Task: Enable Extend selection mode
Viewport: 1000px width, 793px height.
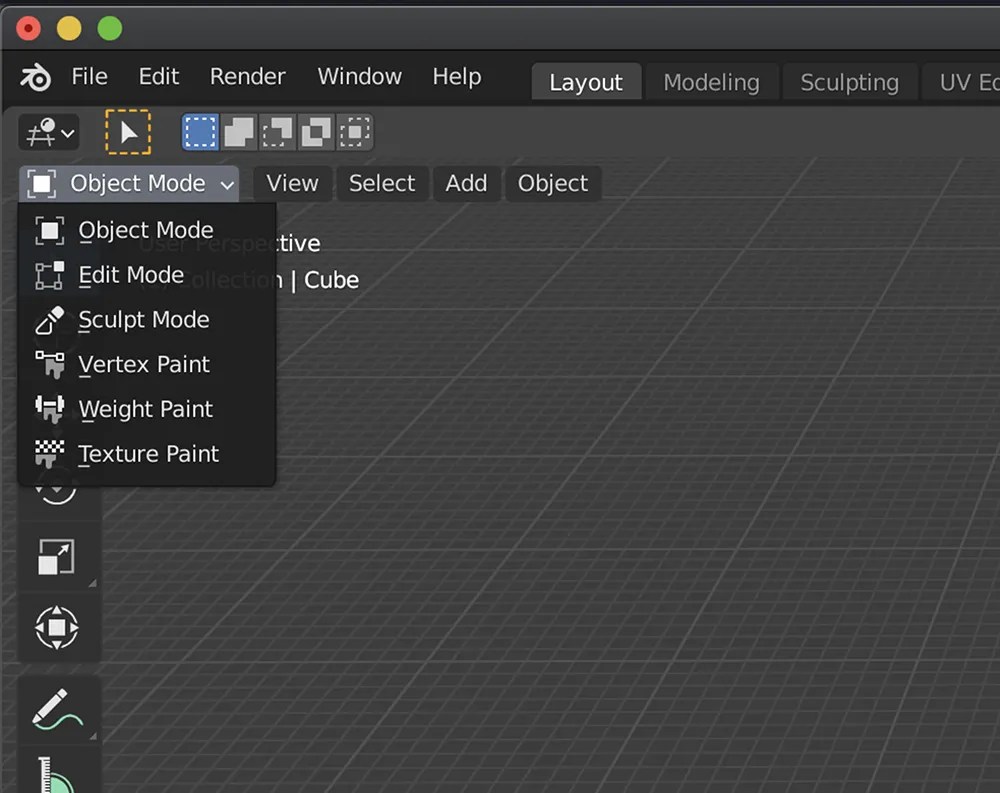Action: click(237, 131)
